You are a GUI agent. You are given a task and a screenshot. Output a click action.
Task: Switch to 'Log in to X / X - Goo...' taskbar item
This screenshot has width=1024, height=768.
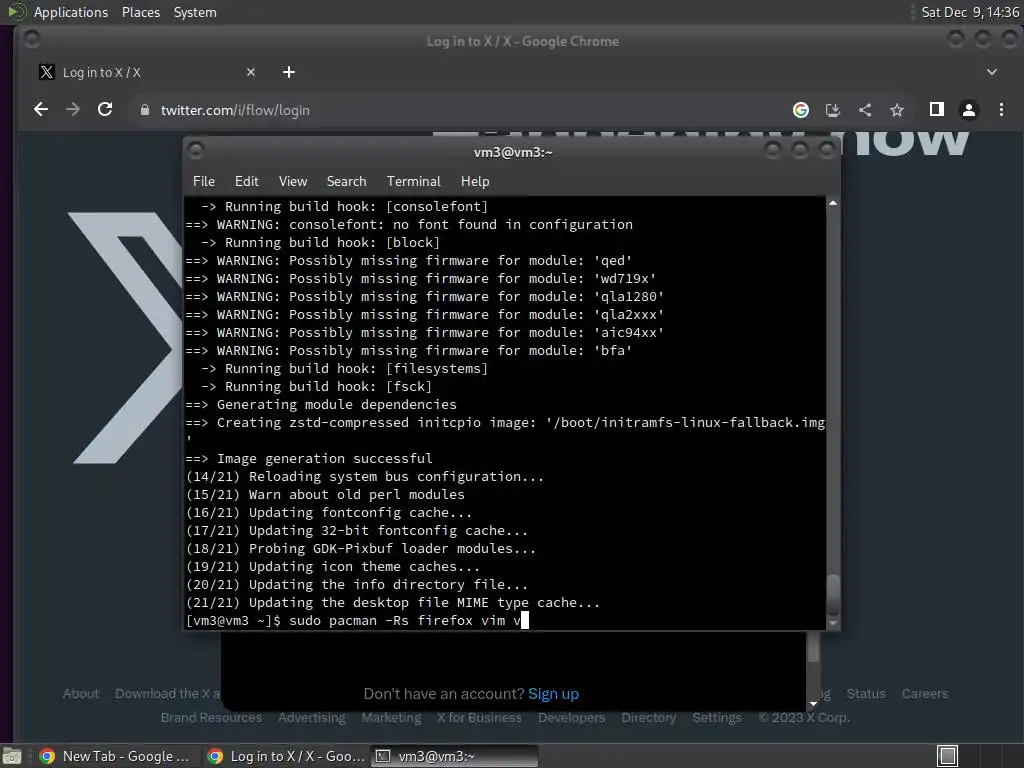tap(287, 756)
